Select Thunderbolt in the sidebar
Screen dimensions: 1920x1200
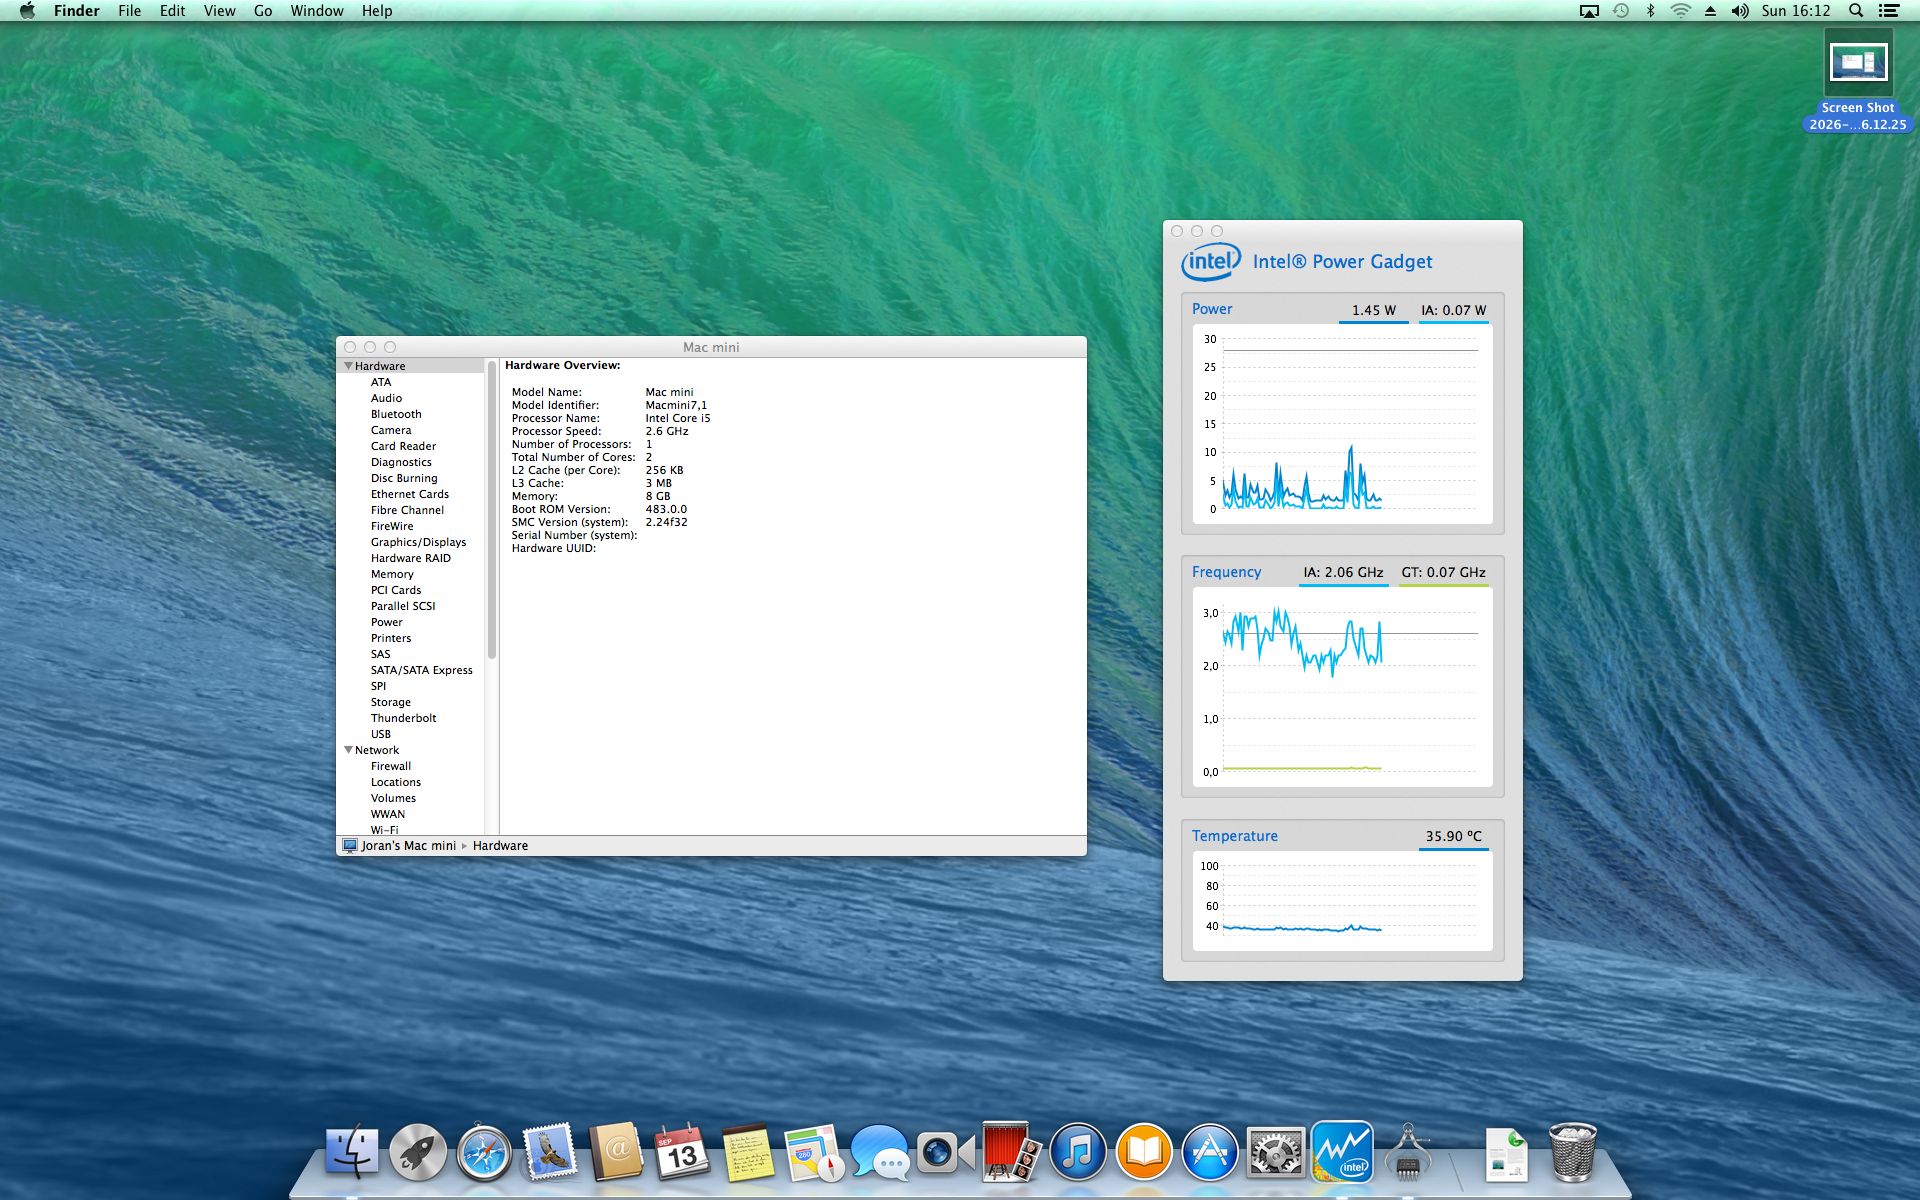click(x=403, y=718)
